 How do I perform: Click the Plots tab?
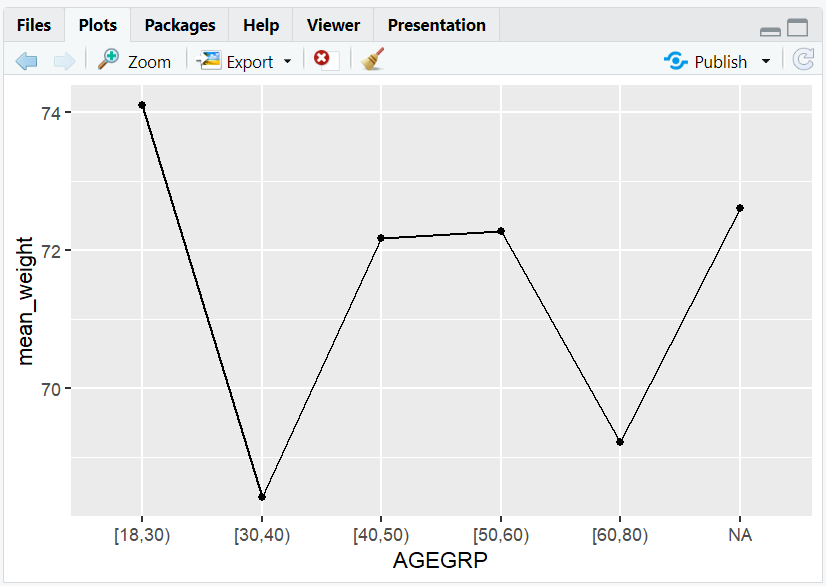pyautogui.click(x=98, y=25)
